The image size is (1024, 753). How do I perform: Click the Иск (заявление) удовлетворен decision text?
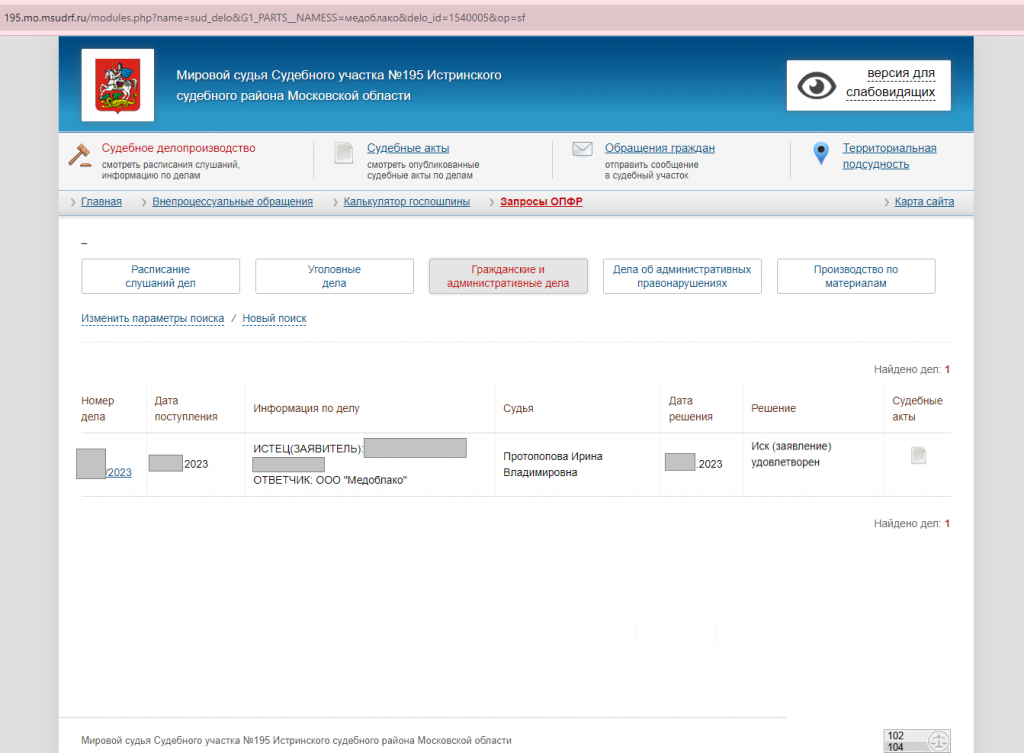791,454
